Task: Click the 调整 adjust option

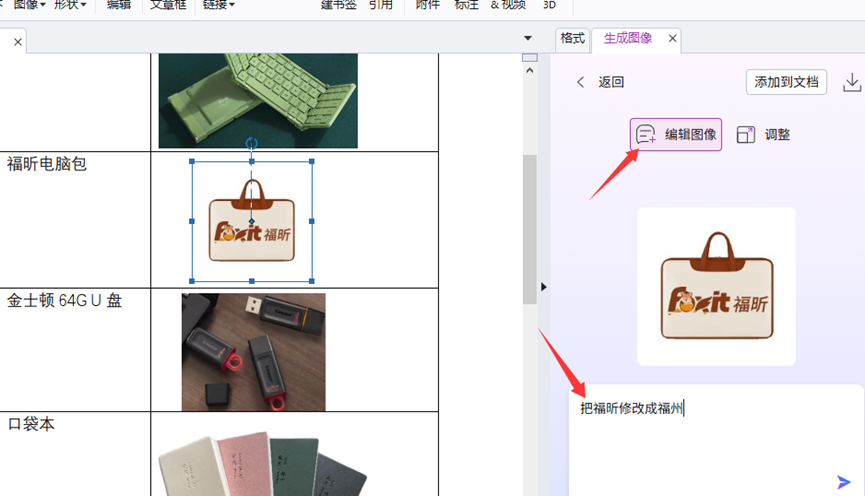Action: click(763, 135)
